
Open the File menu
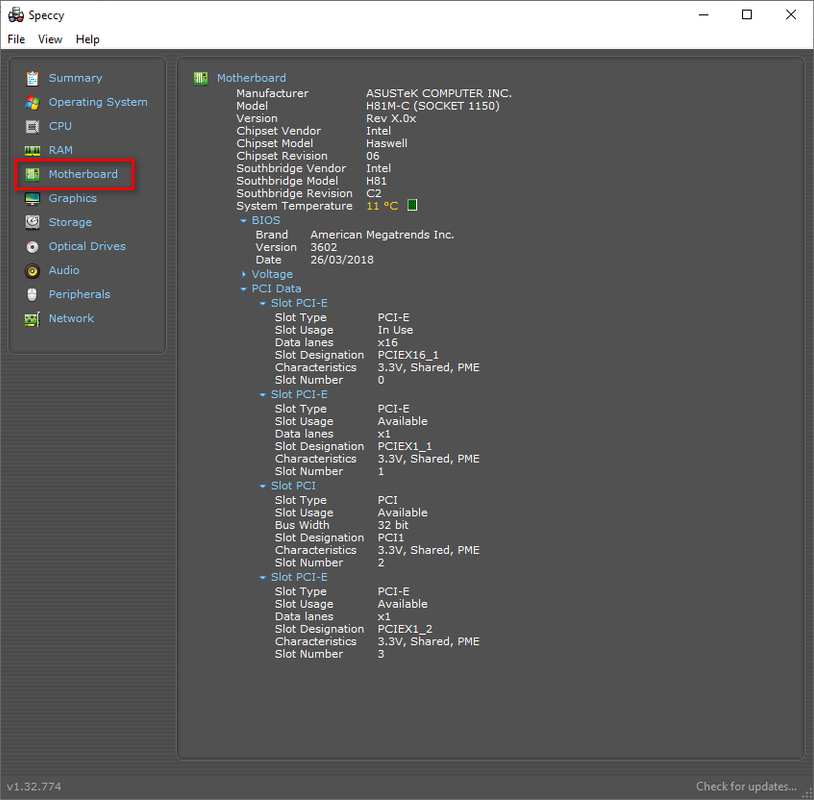[16, 39]
